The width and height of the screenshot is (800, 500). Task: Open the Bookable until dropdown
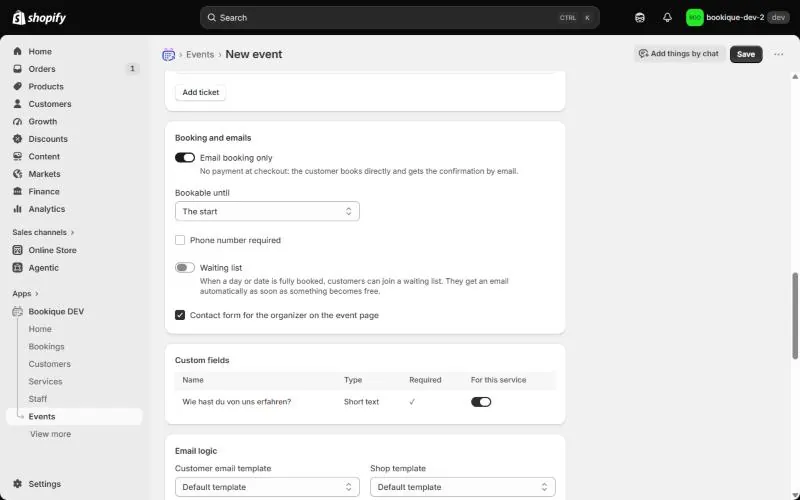[267, 211]
